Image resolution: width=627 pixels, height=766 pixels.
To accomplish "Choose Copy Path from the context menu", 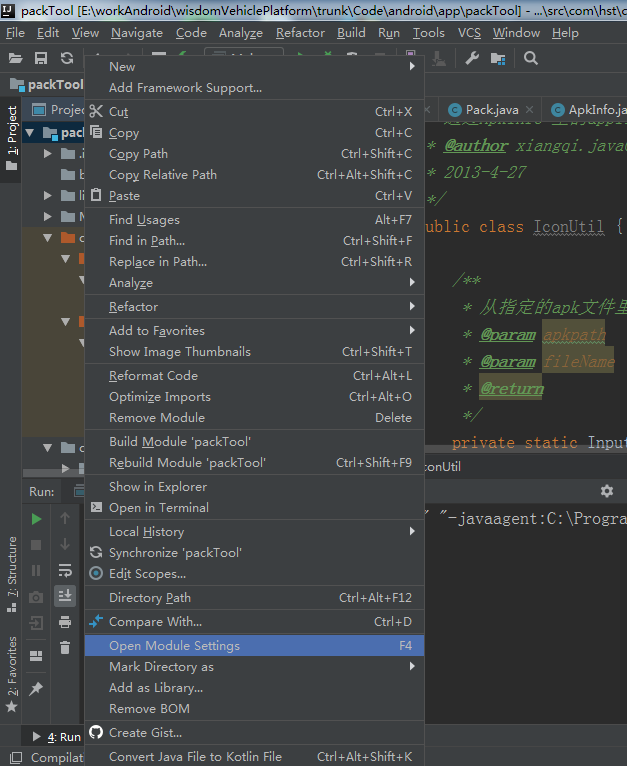I will pos(254,154).
